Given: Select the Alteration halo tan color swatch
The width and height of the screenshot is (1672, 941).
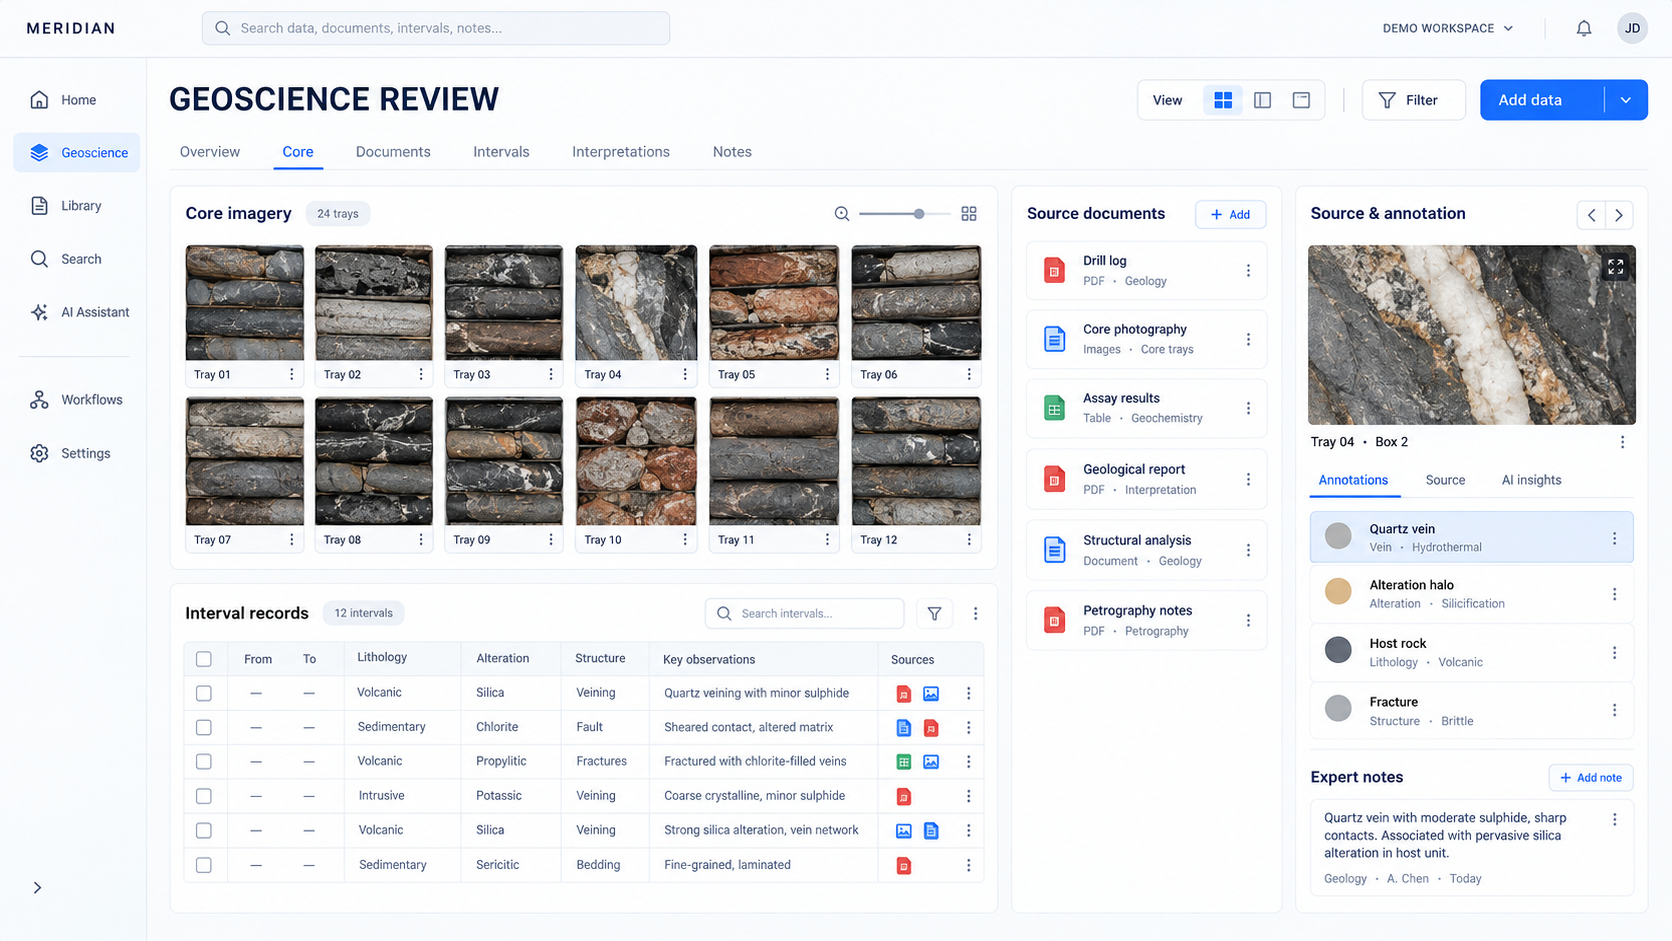Looking at the screenshot, I should [x=1338, y=593].
